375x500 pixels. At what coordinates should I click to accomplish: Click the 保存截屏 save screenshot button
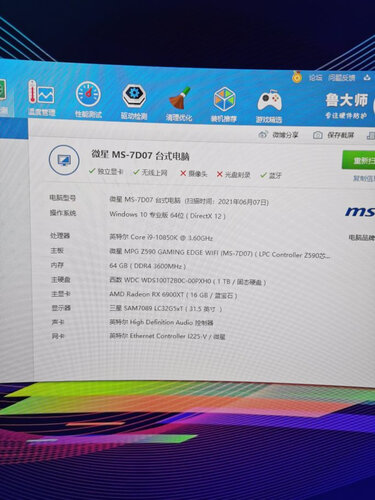coord(333,135)
